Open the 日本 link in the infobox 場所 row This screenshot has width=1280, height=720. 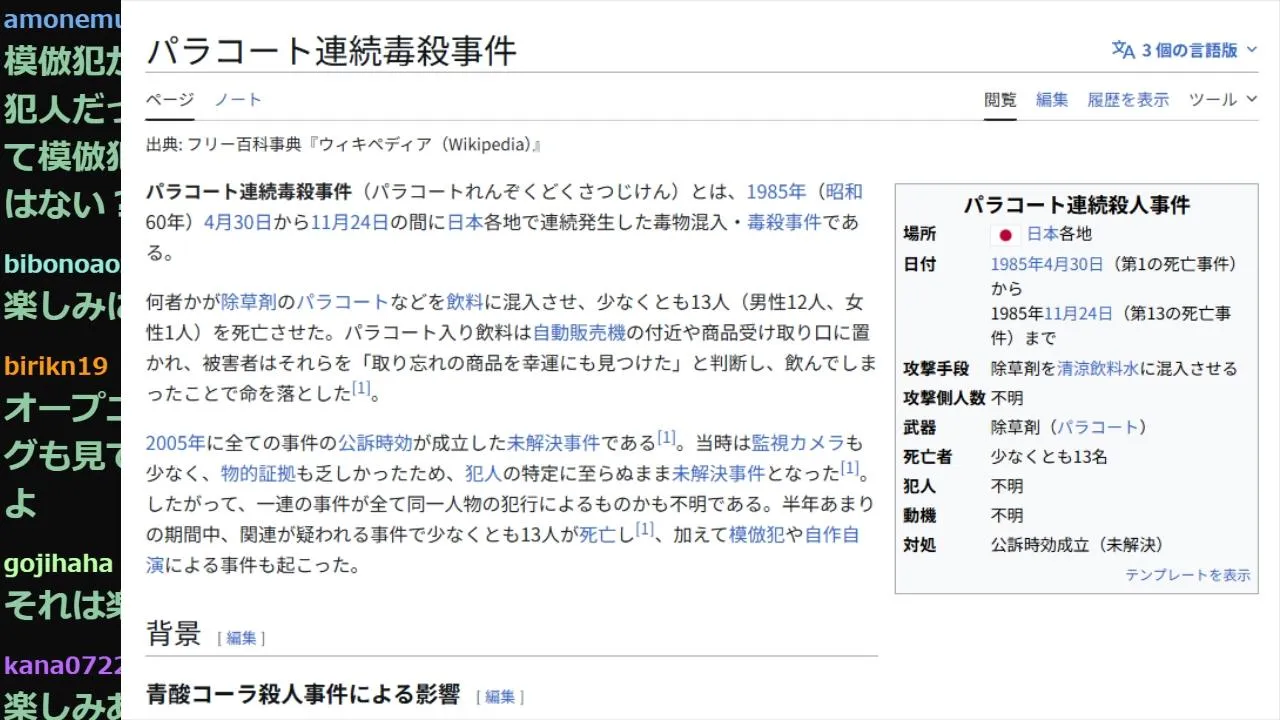click(x=1042, y=234)
